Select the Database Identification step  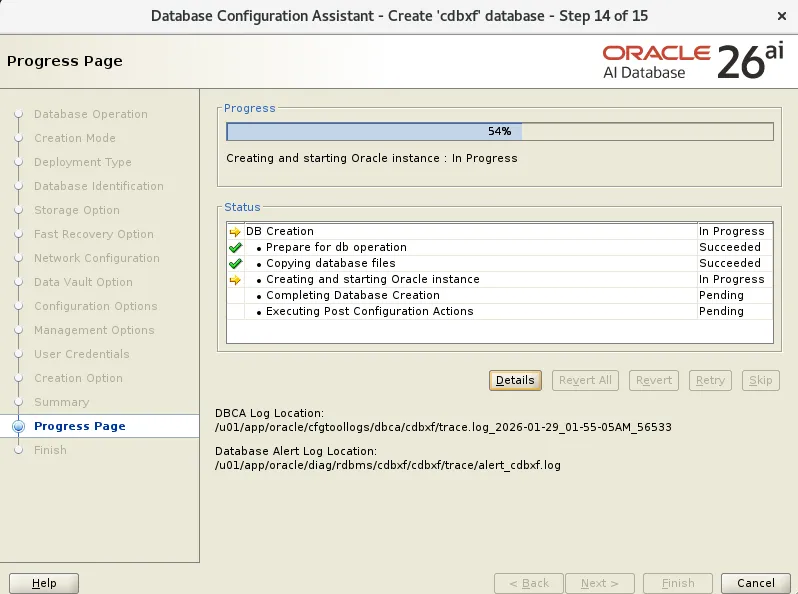pos(99,186)
